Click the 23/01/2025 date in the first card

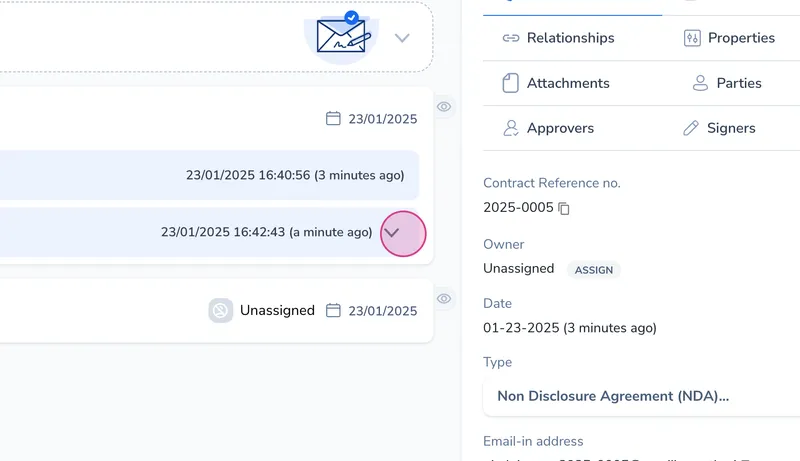(x=383, y=119)
